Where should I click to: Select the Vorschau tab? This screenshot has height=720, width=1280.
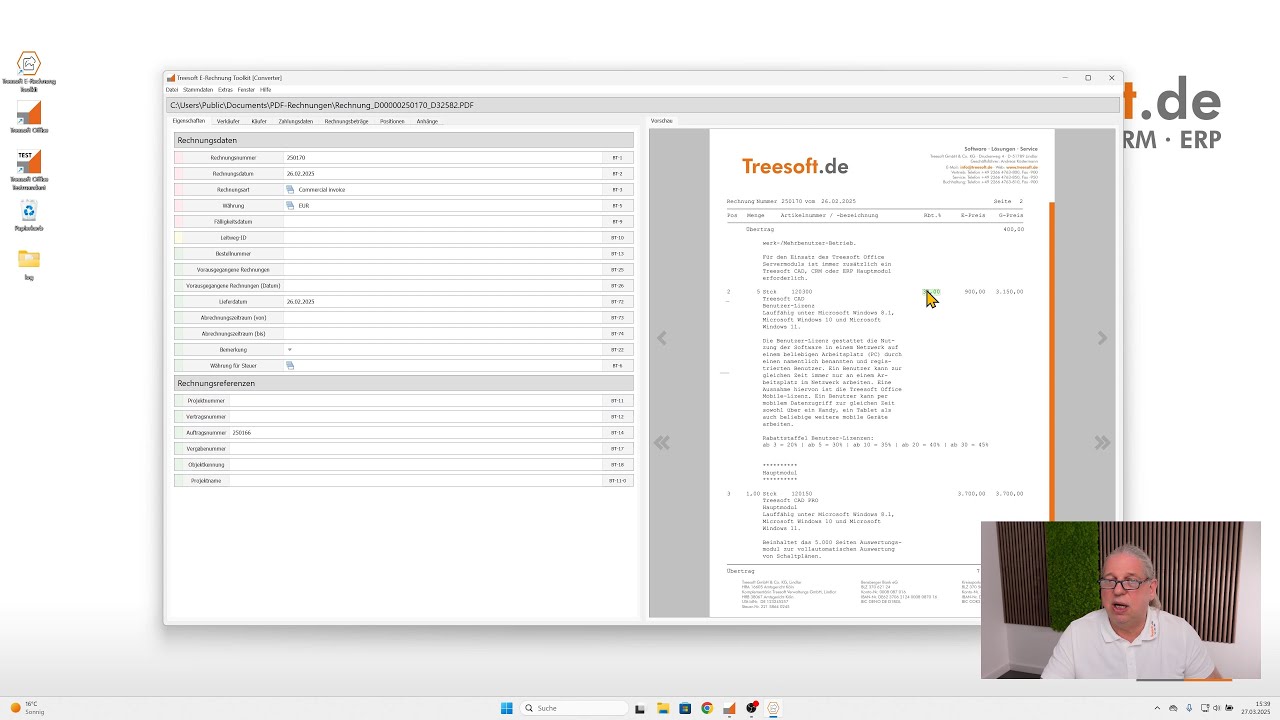coord(662,121)
